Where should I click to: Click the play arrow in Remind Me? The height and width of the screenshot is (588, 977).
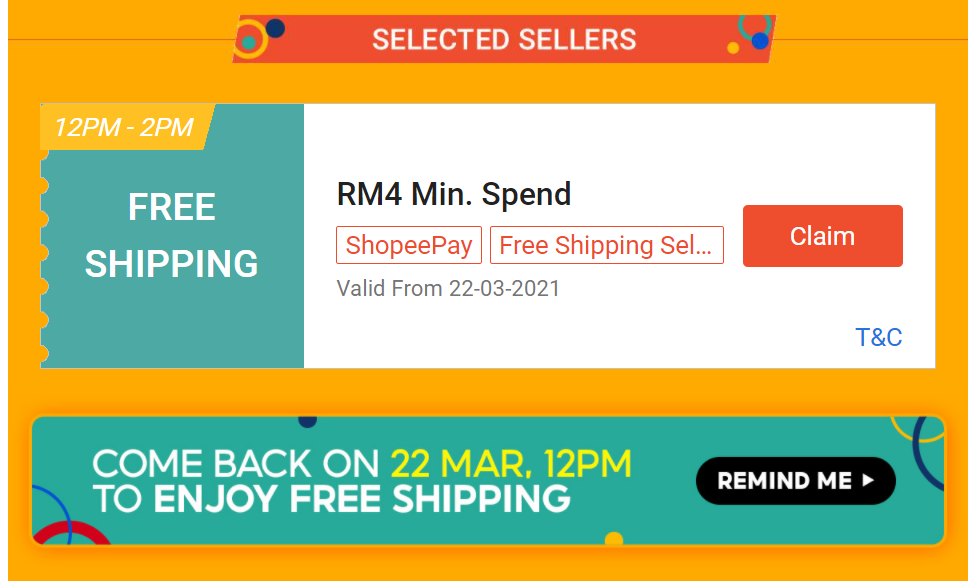pyautogui.click(x=867, y=481)
